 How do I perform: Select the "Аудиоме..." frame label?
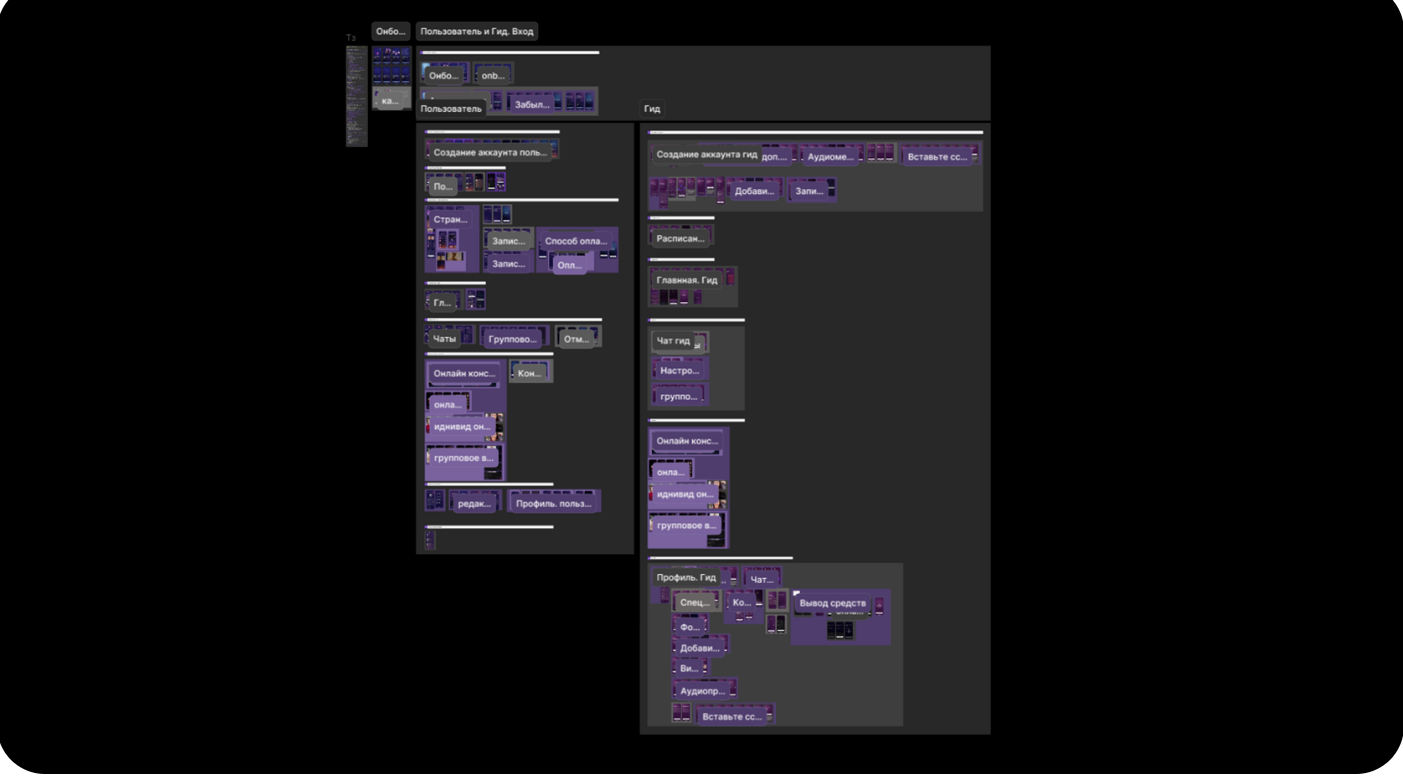pyautogui.click(x=831, y=157)
